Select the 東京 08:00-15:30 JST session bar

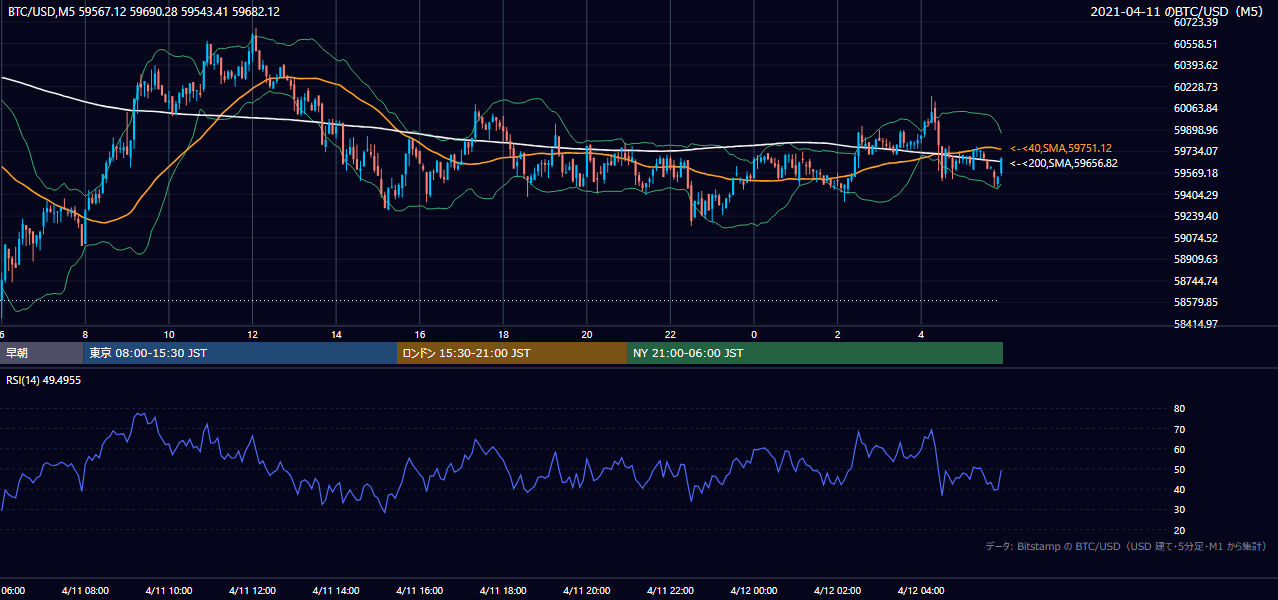240,353
